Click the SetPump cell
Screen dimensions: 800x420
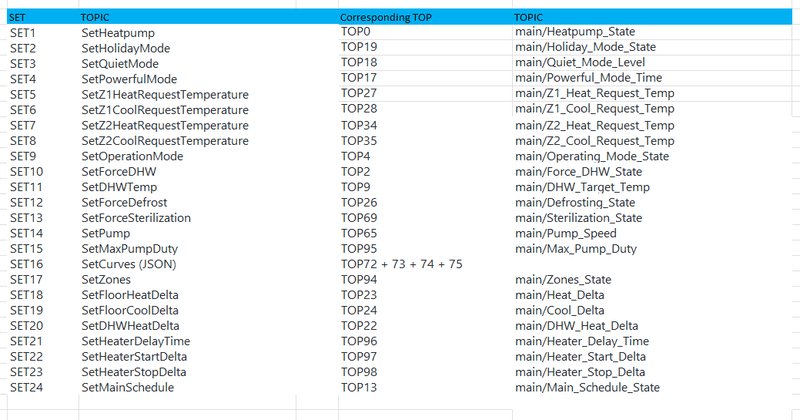(x=108, y=233)
